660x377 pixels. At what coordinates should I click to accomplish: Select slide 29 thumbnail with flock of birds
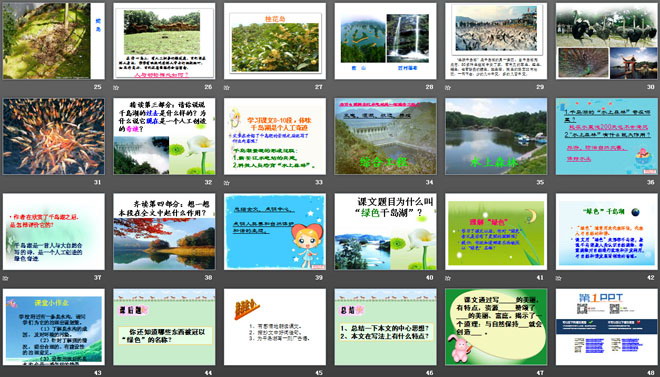click(x=496, y=41)
